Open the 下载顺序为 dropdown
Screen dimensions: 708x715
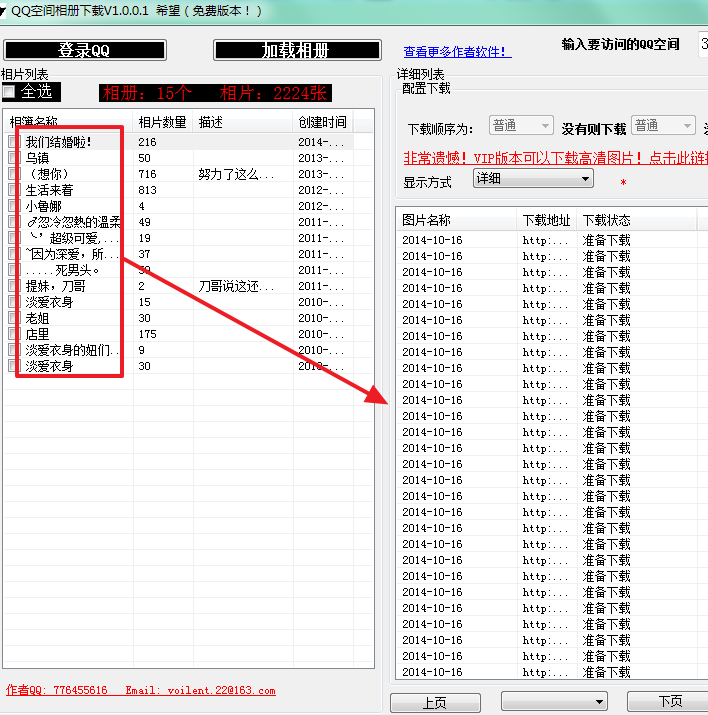point(521,125)
